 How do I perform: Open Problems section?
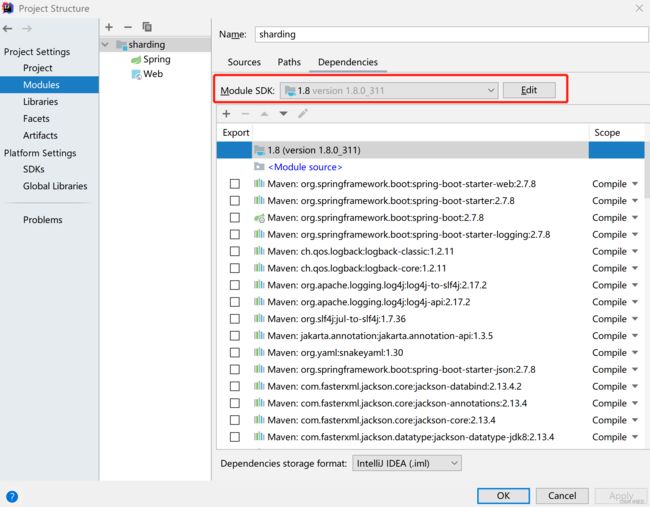[x=43, y=220]
